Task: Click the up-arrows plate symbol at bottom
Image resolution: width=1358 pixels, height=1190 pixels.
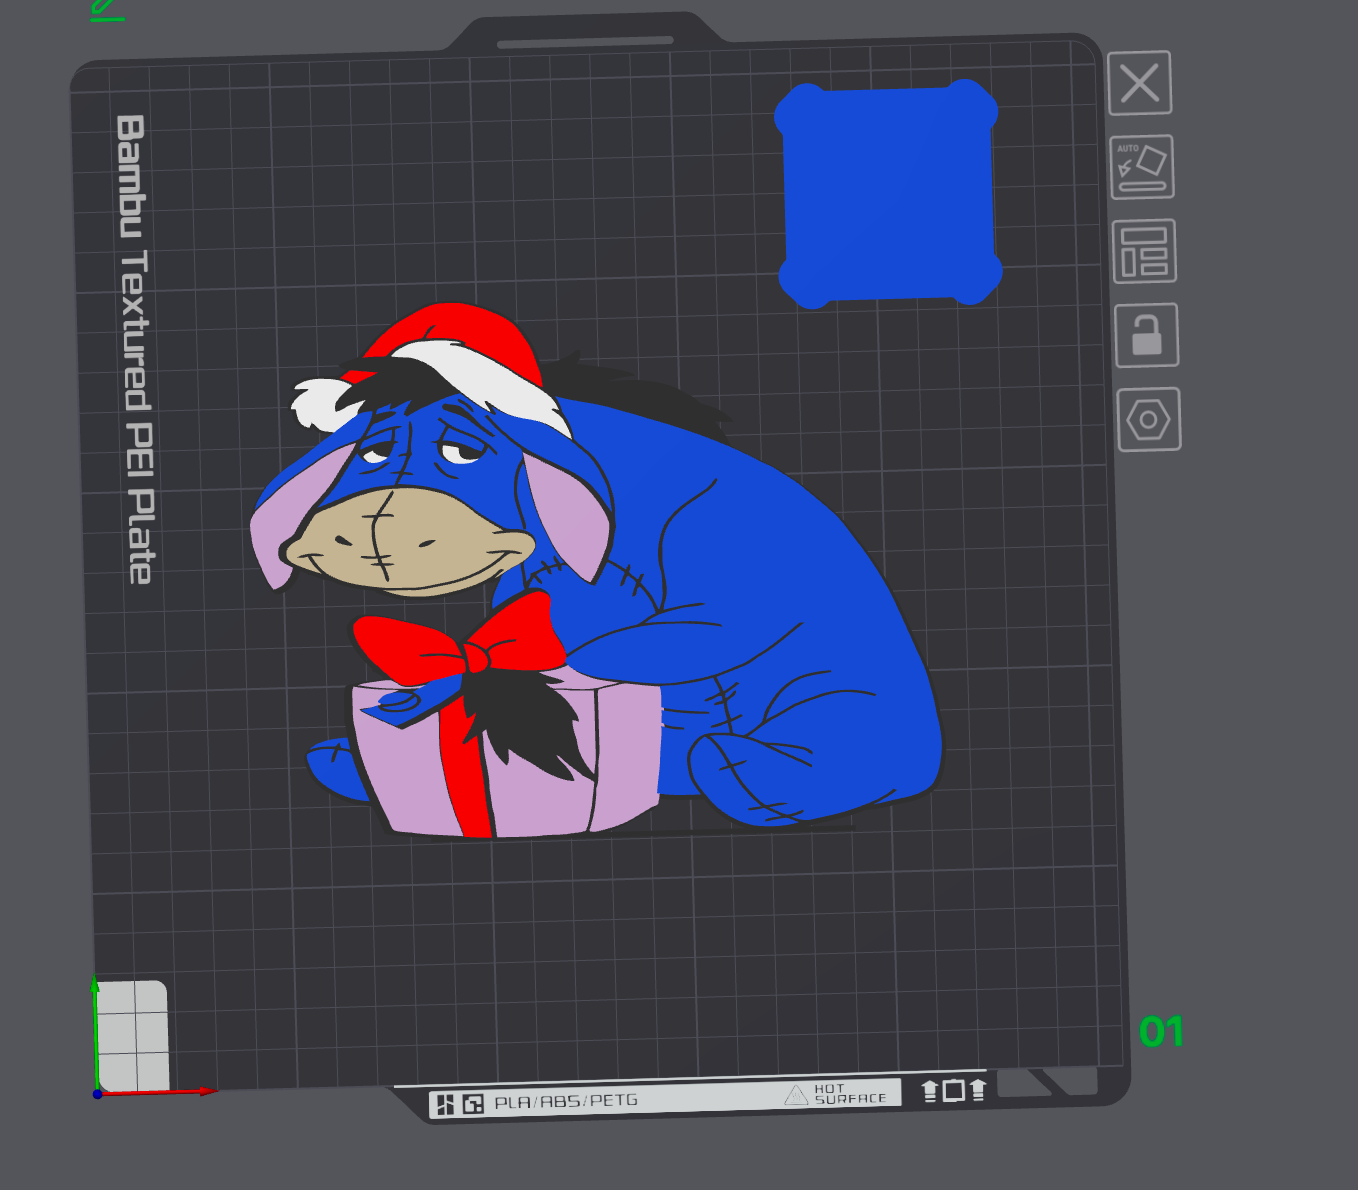Action: [x=953, y=1090]
